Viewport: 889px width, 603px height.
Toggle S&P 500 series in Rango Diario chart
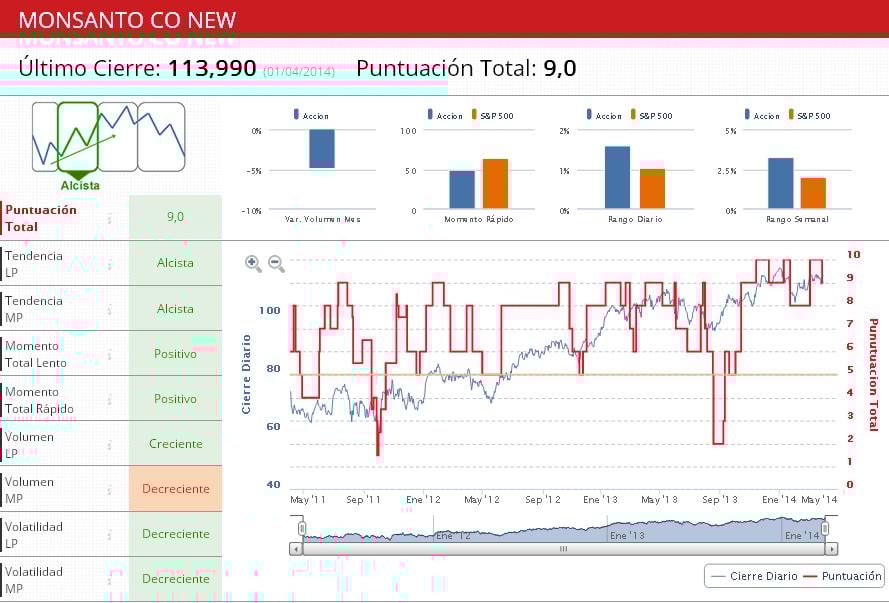click(651, 115)
